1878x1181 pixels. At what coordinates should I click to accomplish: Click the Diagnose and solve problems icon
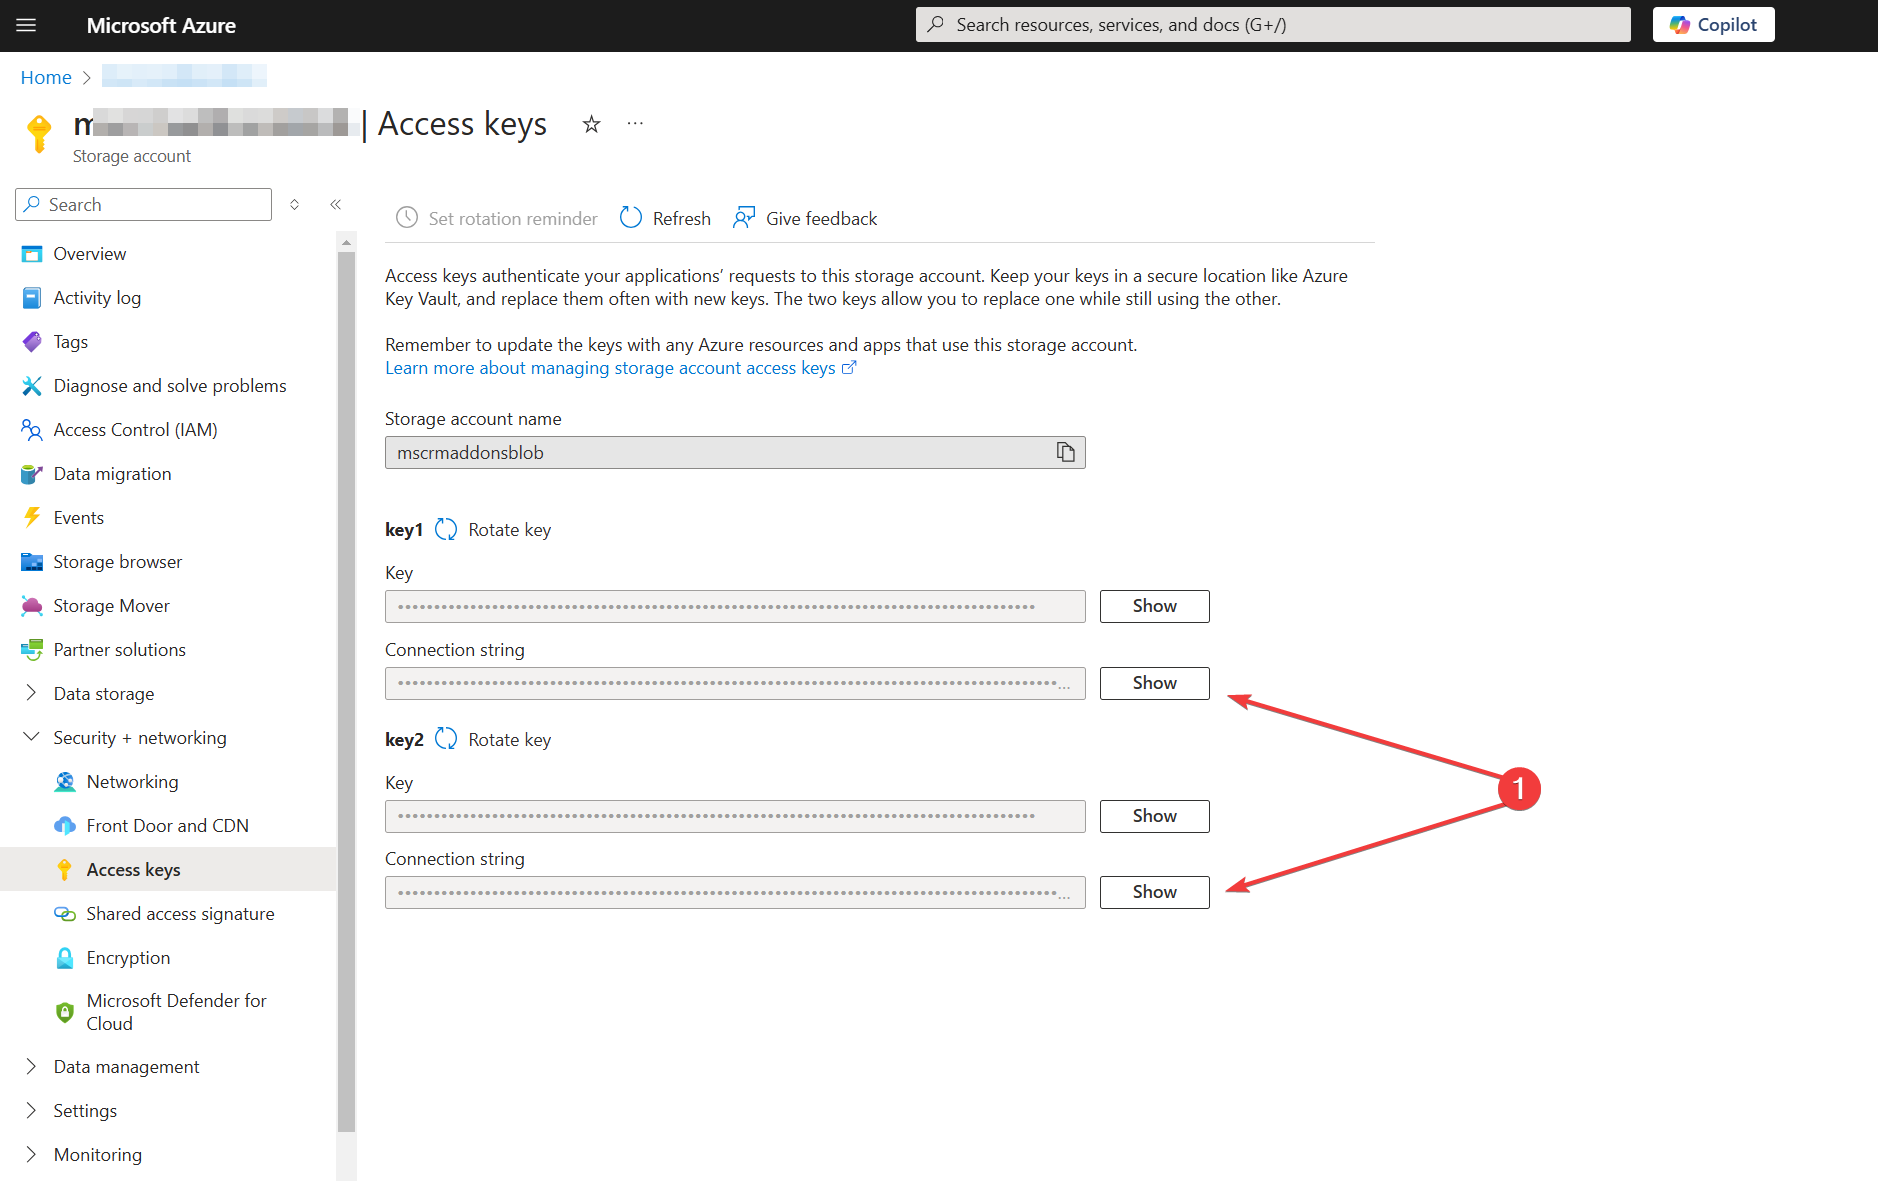pyautogui.click(x=32, y=386)
